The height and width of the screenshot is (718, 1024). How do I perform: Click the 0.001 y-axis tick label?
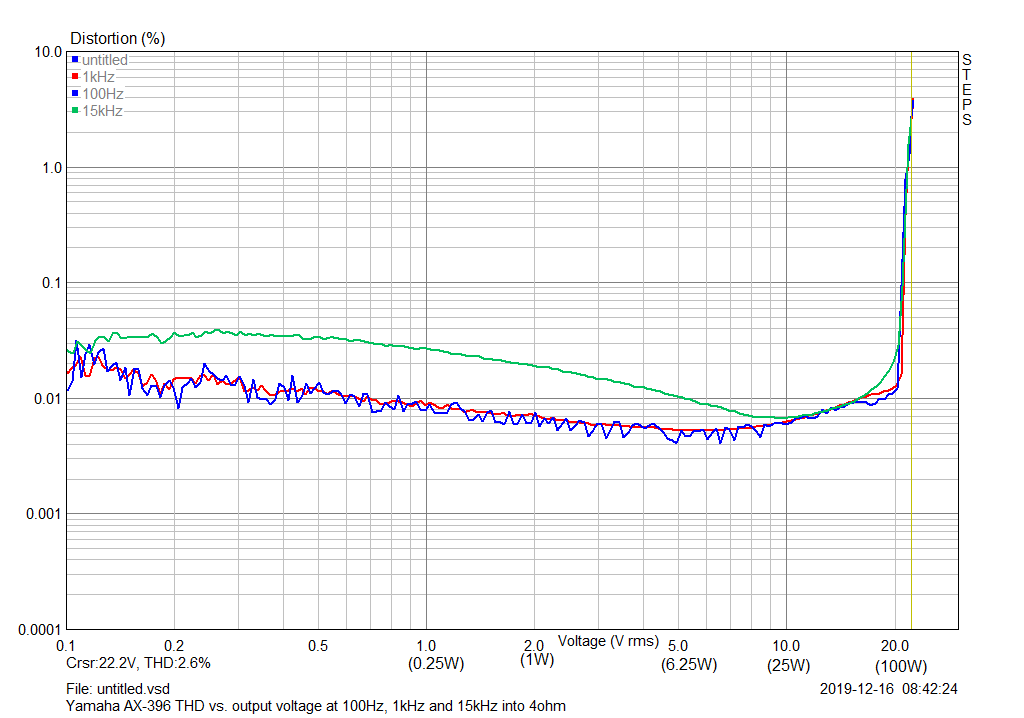pos(44,514)
